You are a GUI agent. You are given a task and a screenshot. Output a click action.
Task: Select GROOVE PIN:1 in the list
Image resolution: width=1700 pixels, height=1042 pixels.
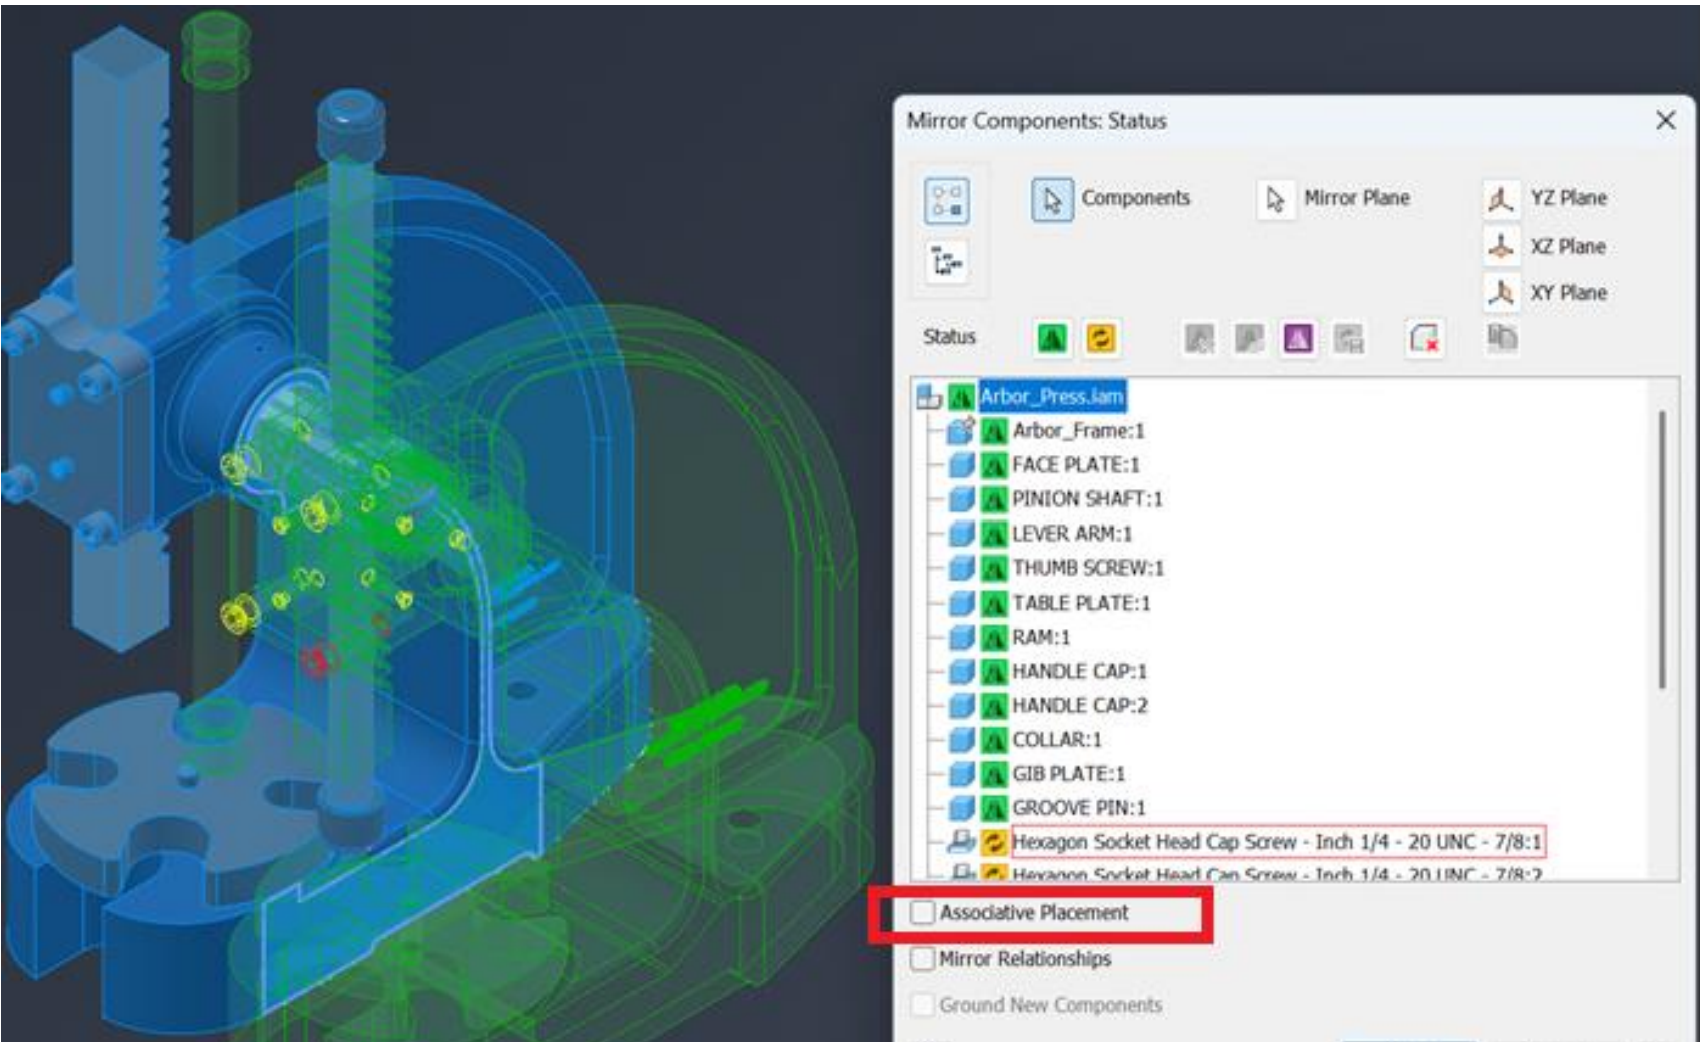[1078, 808]
